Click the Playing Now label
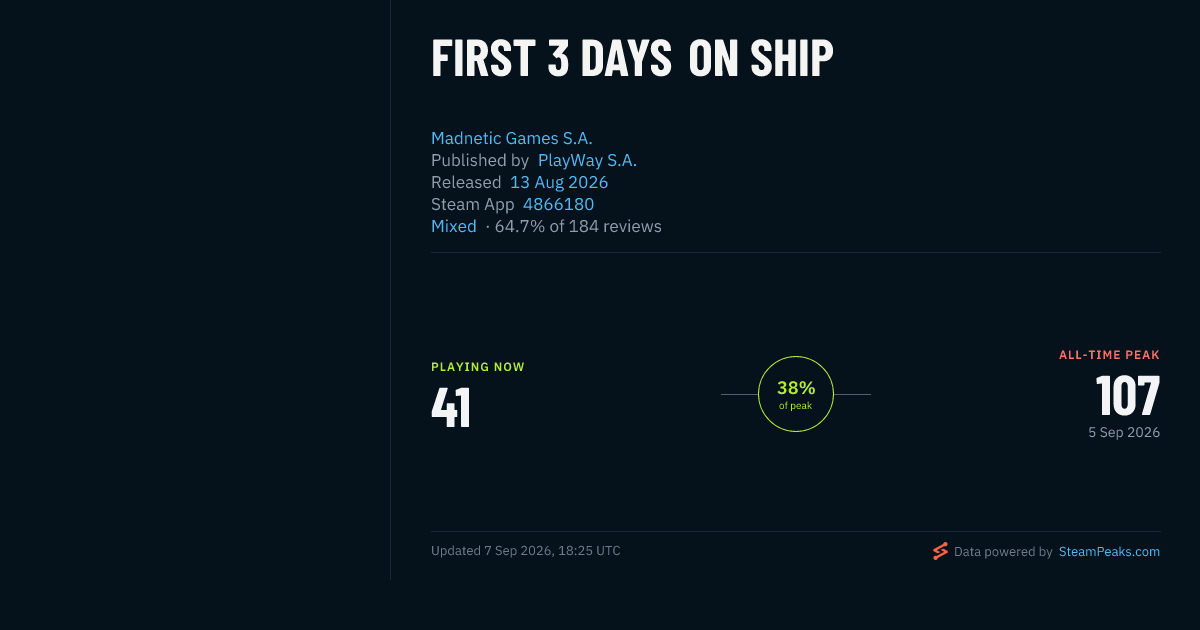 click(x=478, y=367)
